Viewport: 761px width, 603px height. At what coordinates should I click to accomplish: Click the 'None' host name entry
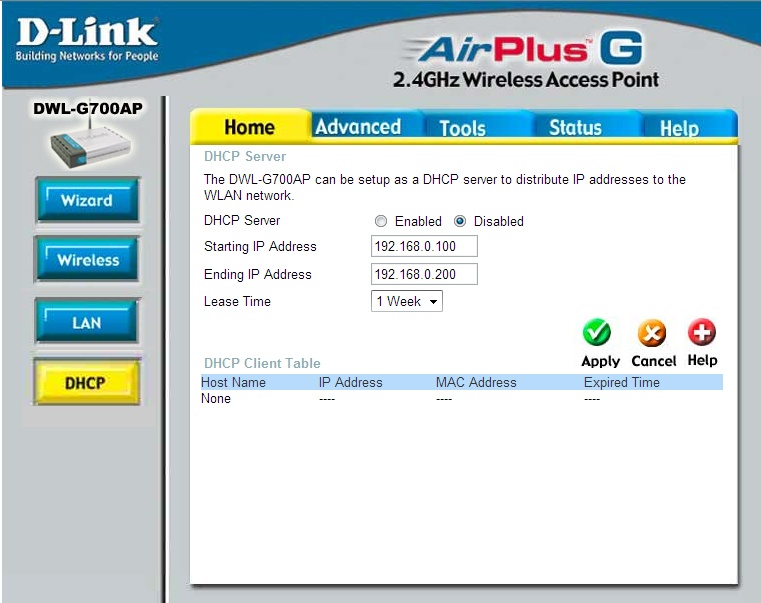(x=216, y=399)
